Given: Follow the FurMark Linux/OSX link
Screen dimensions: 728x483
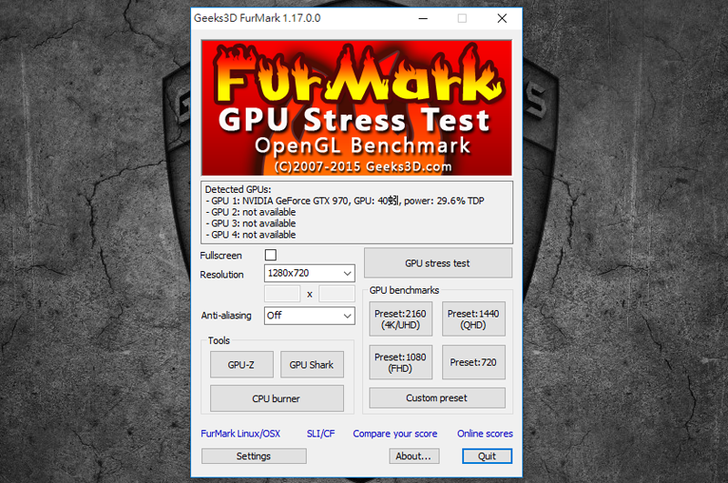Looking at the screenshot, I should tap(240, 434).
